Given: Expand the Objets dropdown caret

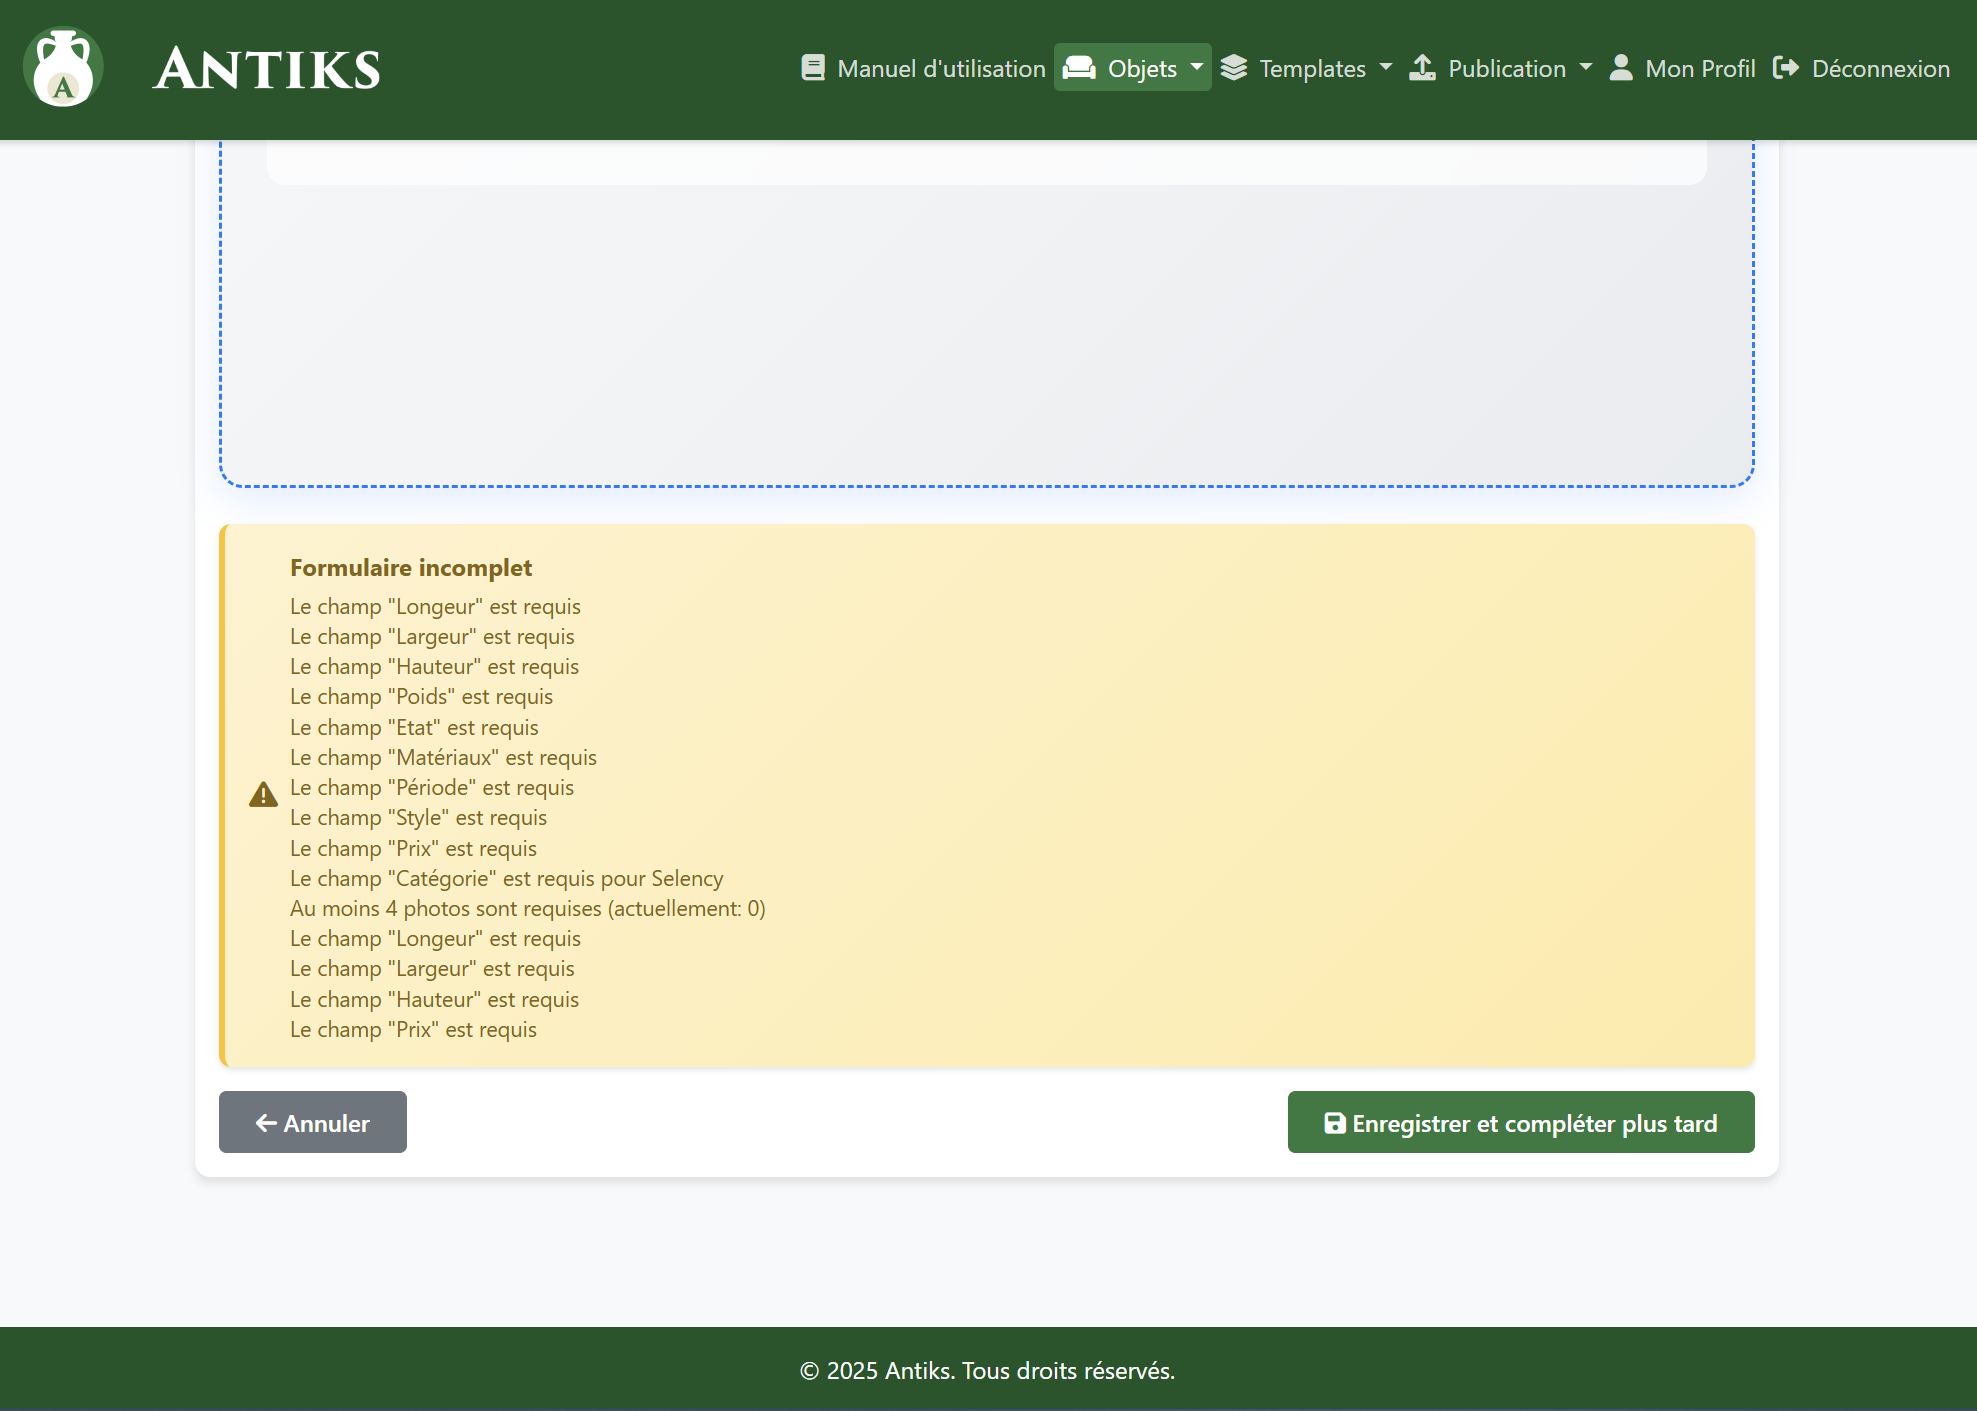Looking at the screenshot, I should point(1197,67).
